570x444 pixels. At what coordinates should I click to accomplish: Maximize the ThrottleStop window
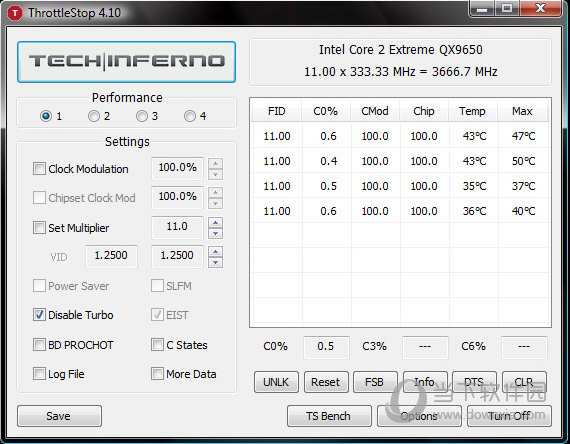click(x=506, y=8)
